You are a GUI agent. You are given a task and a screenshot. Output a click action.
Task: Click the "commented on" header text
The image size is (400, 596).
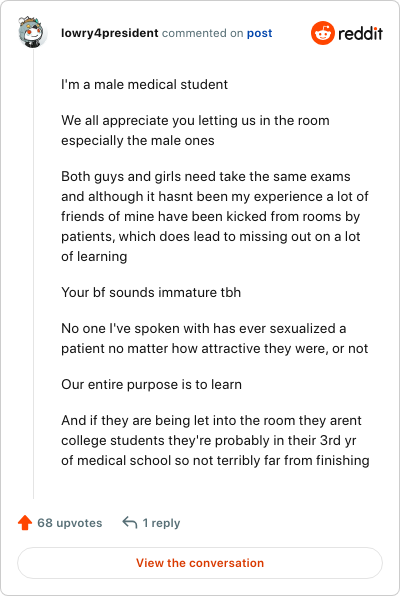tap(202, 33)
